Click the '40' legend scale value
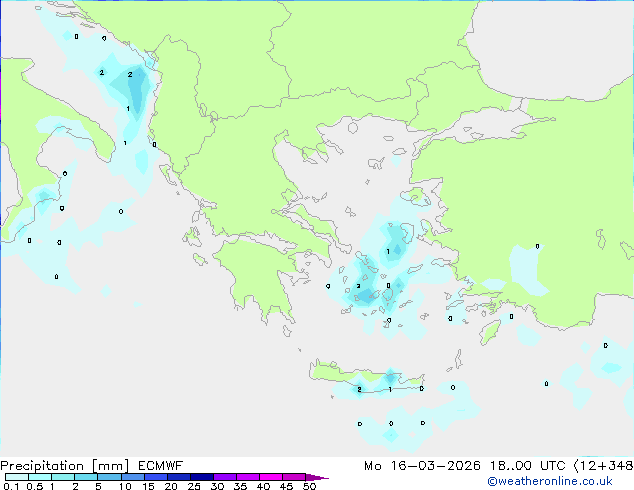The image size is (634, 490). tap(263, 486)
